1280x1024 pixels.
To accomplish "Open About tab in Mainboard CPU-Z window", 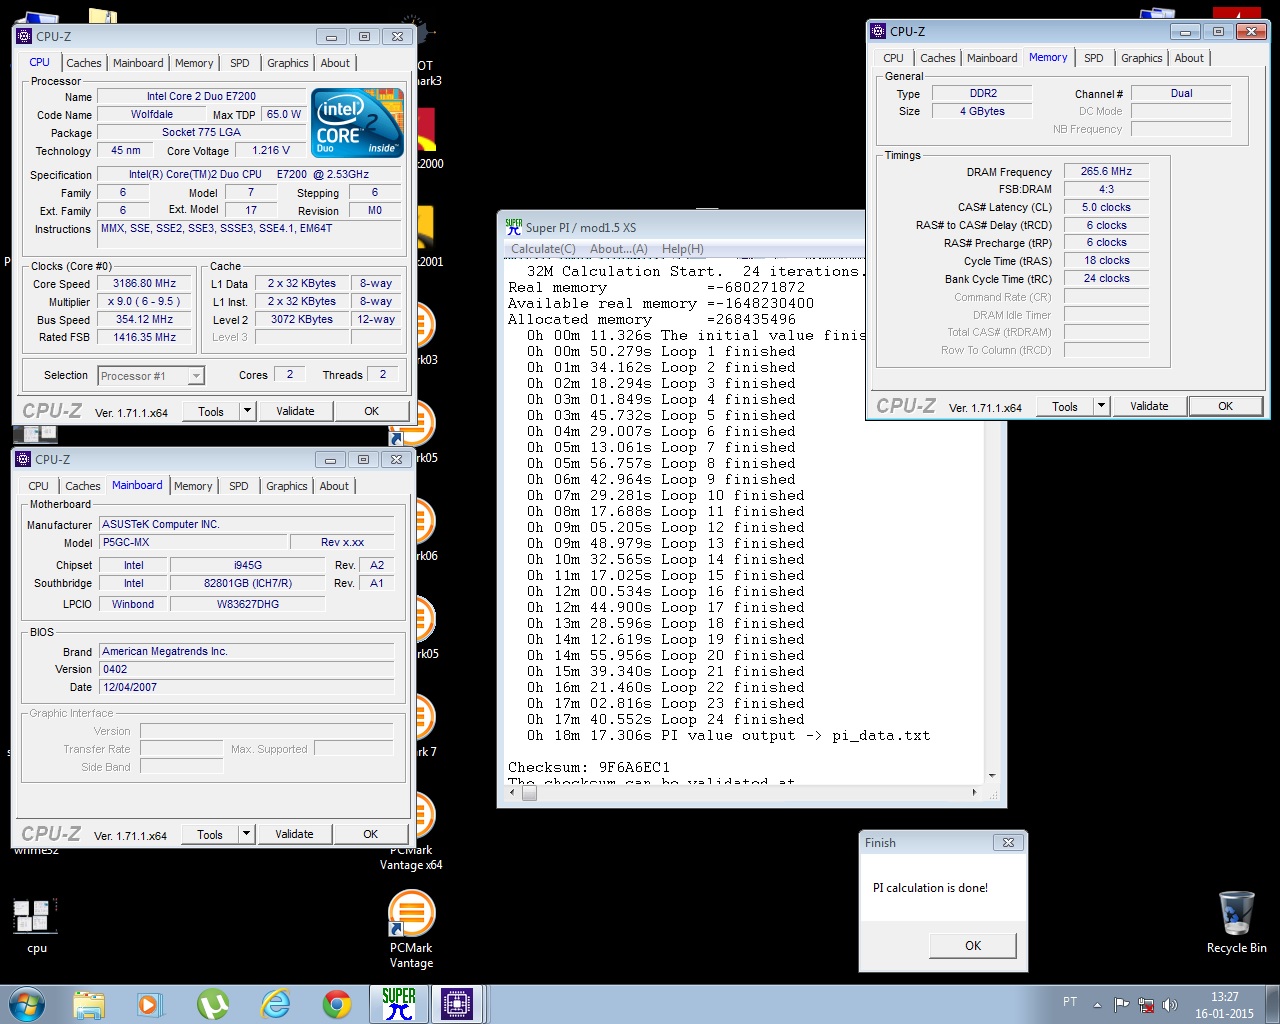I will (x=334, y=486).
